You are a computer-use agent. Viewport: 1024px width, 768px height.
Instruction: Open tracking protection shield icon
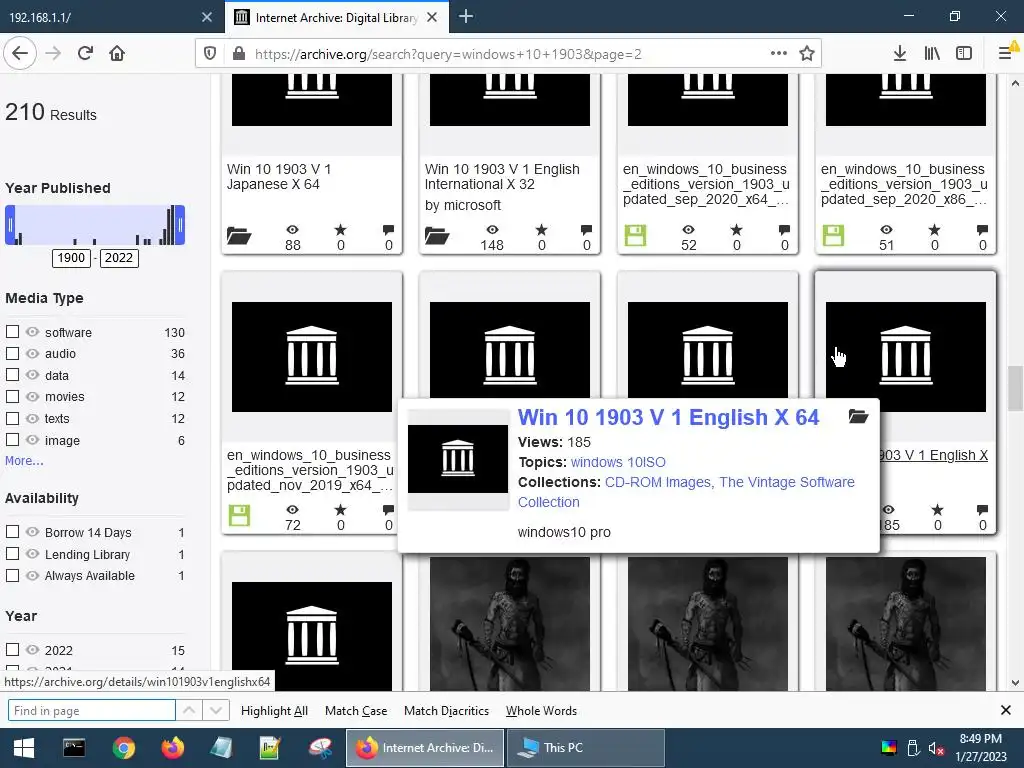tap(210, 54)
